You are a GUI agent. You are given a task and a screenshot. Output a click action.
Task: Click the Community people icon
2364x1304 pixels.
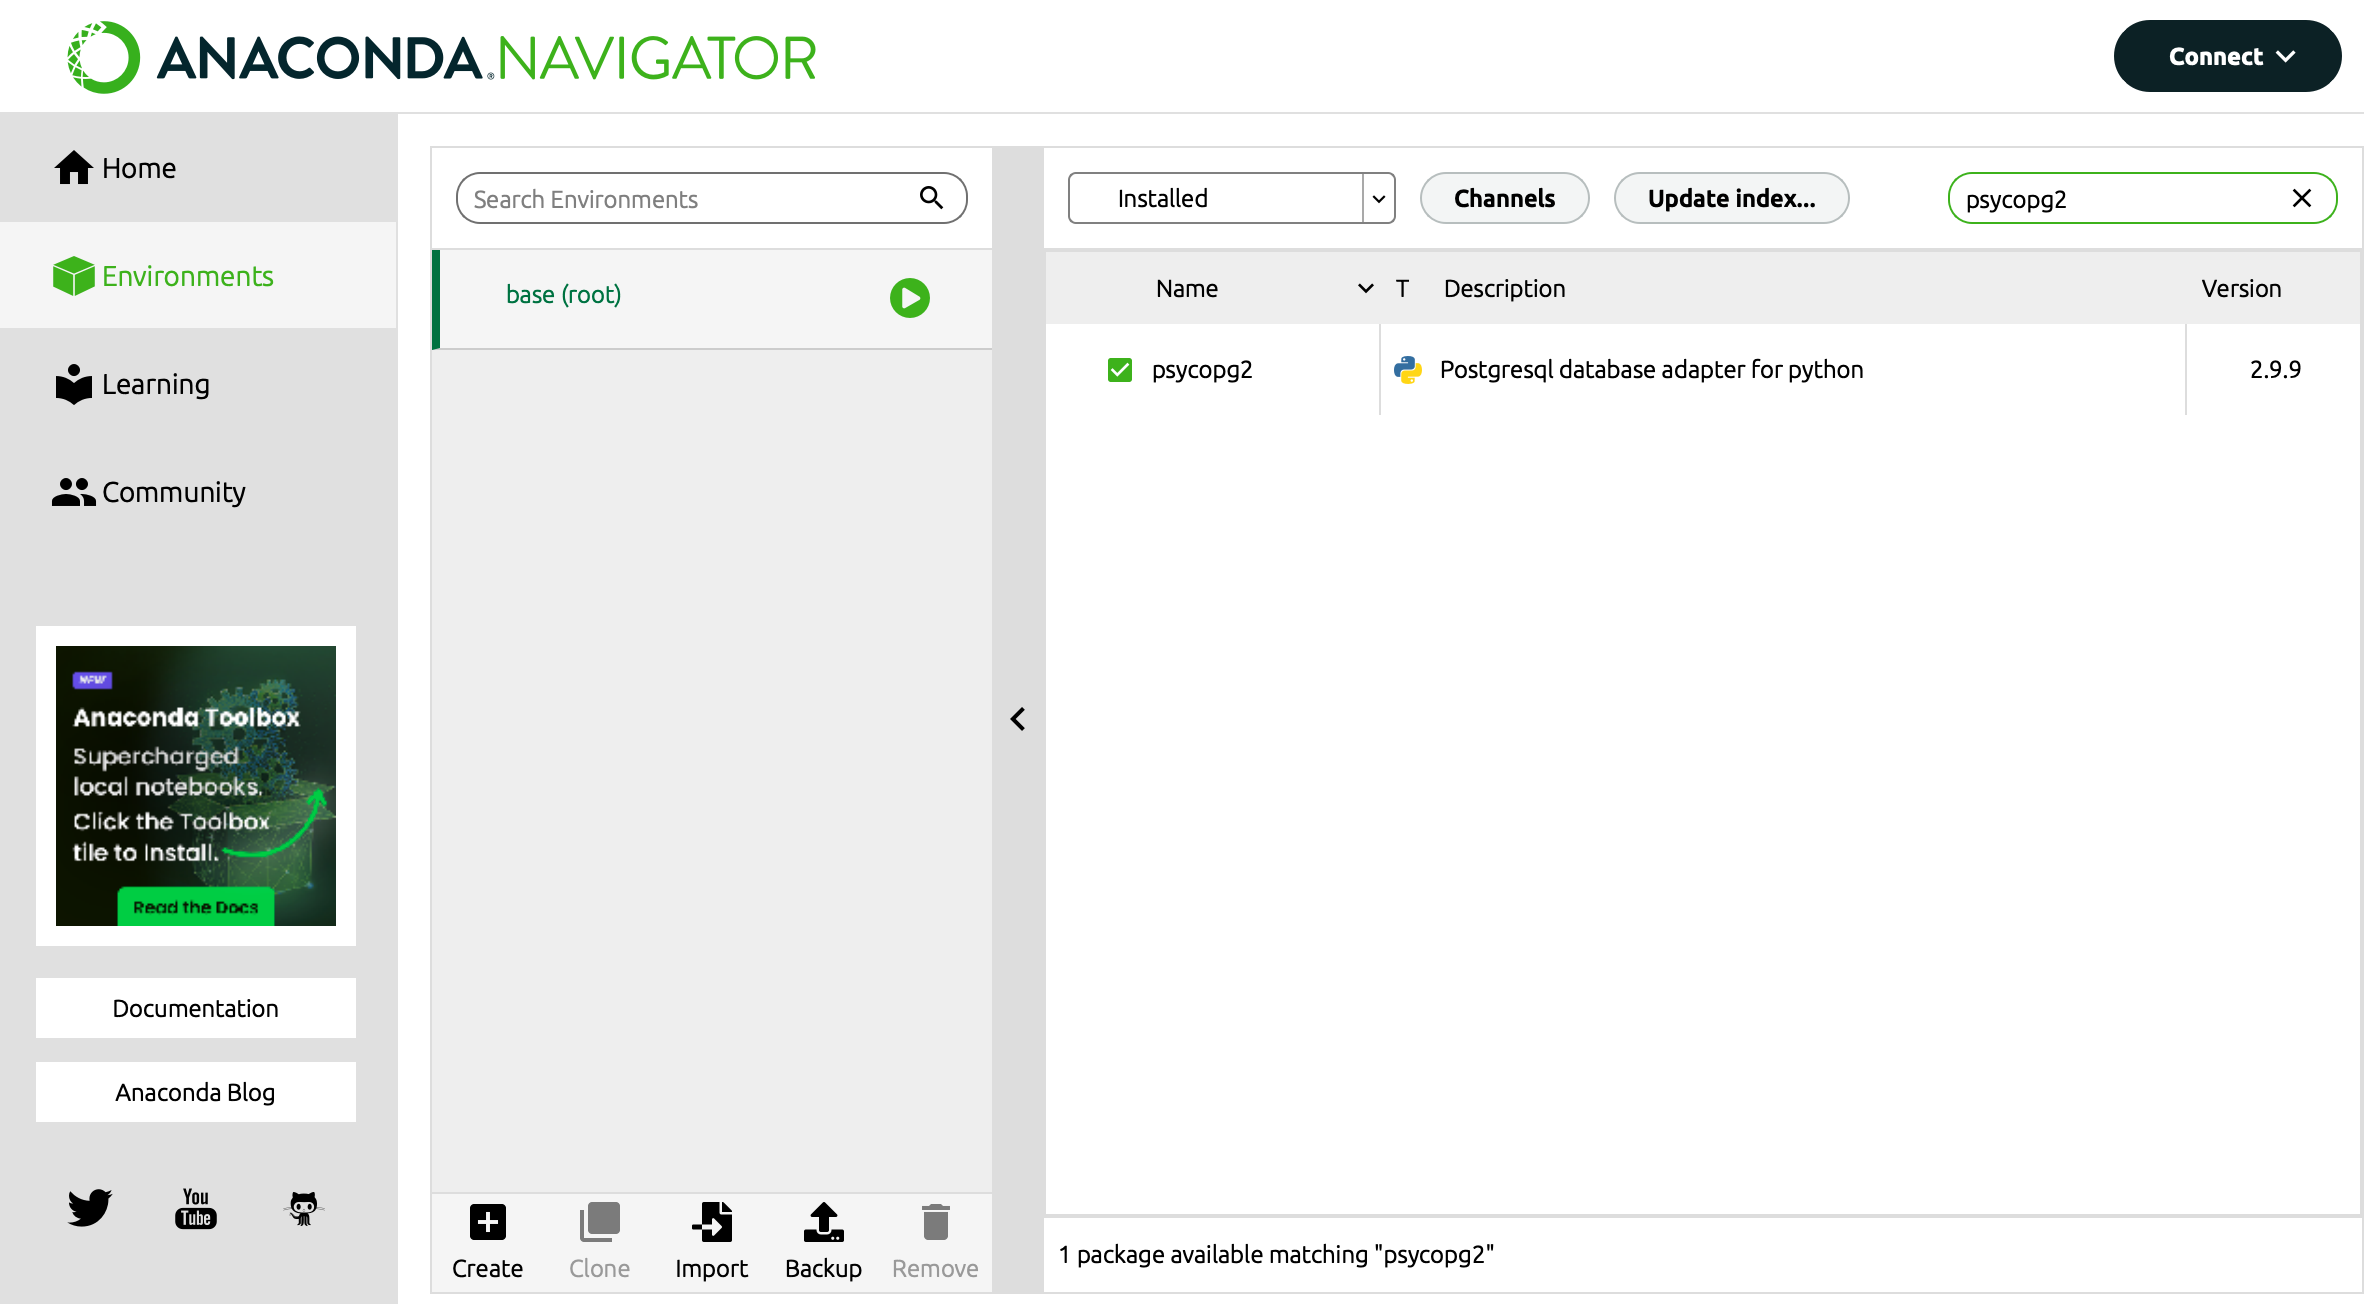point(72,491)
